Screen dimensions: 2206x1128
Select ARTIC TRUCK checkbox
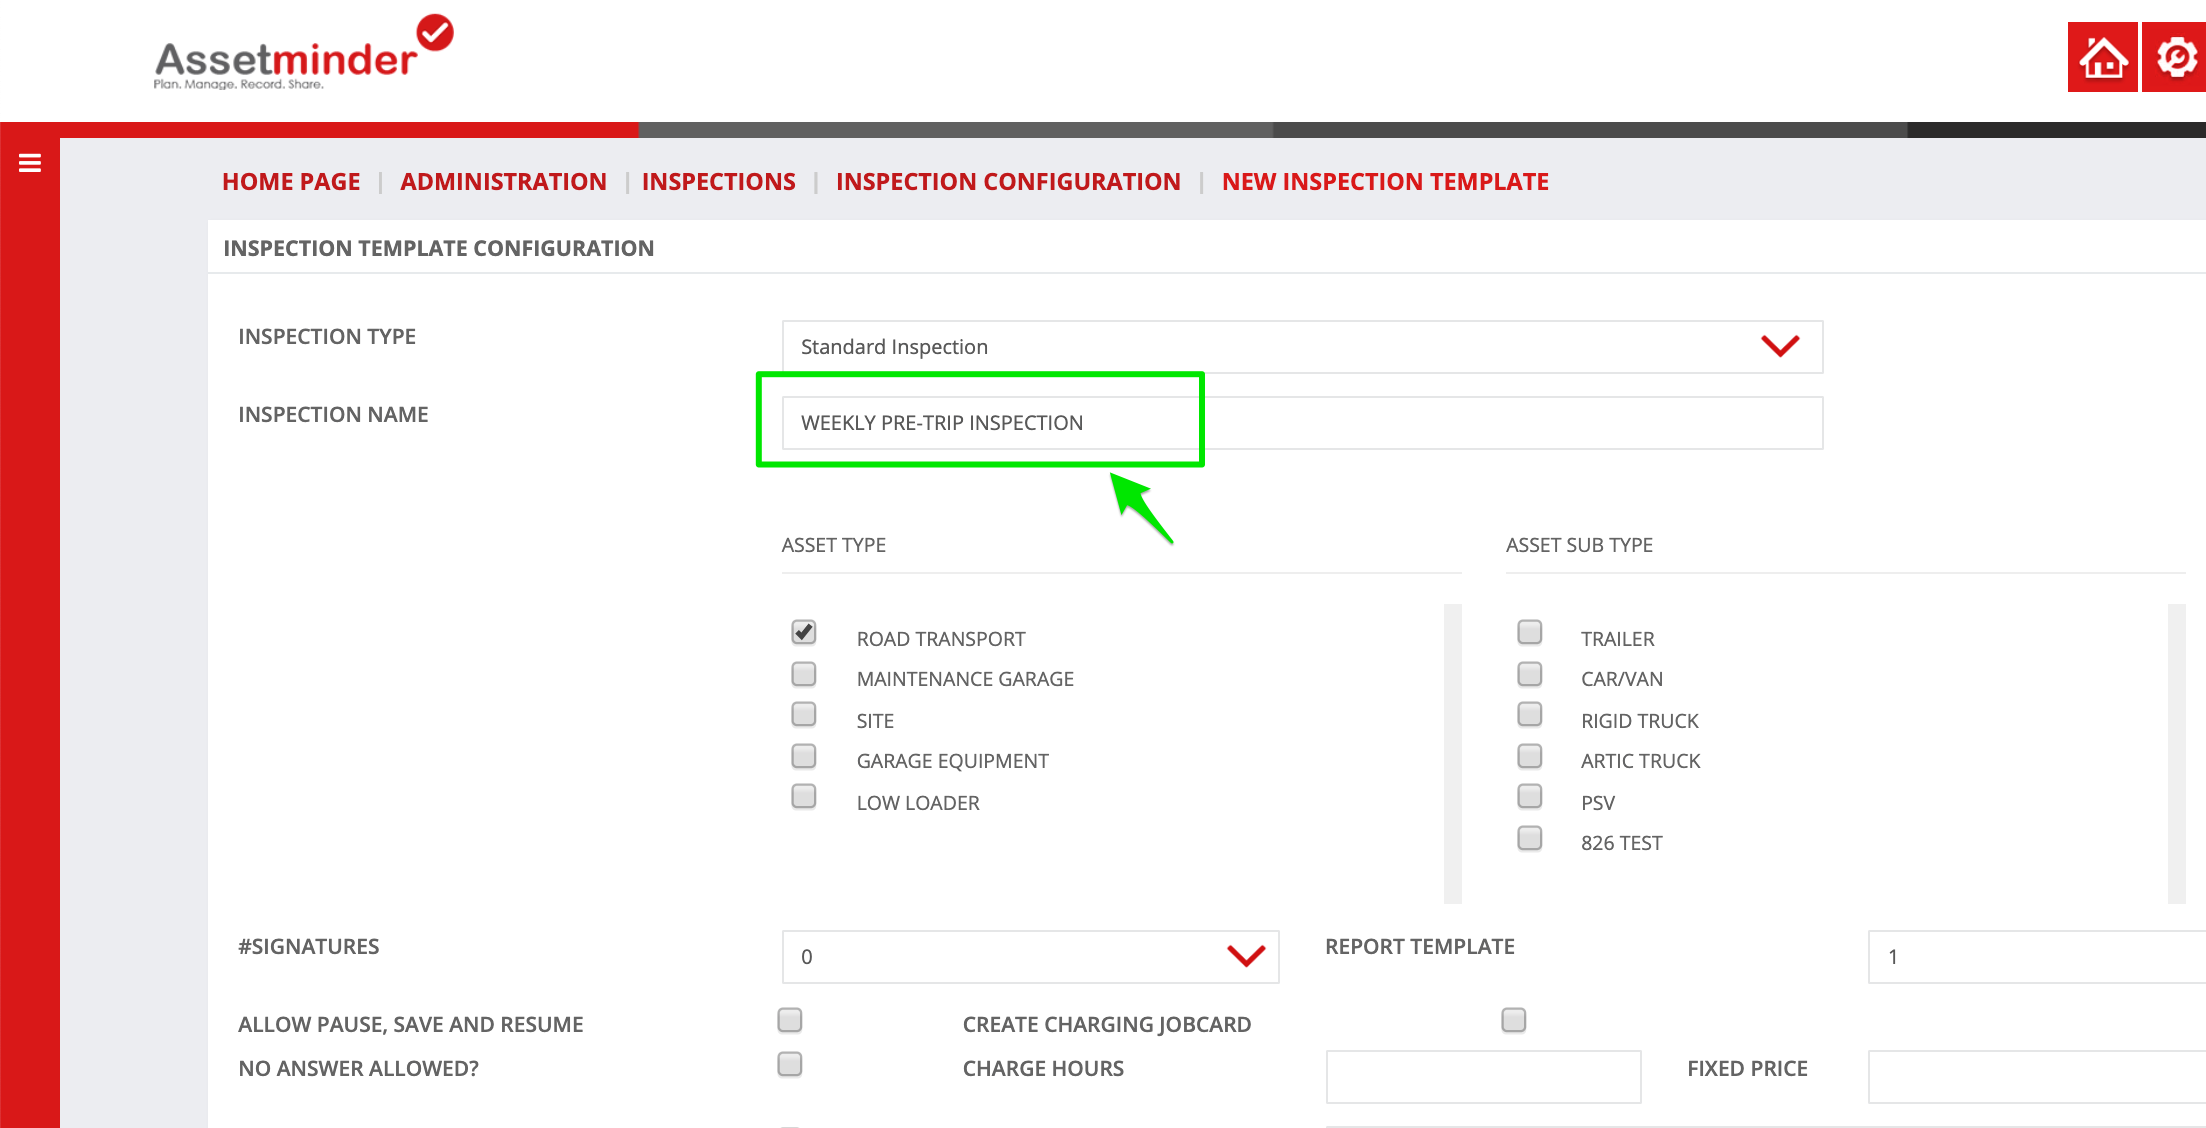click(x=1530, y=756)
